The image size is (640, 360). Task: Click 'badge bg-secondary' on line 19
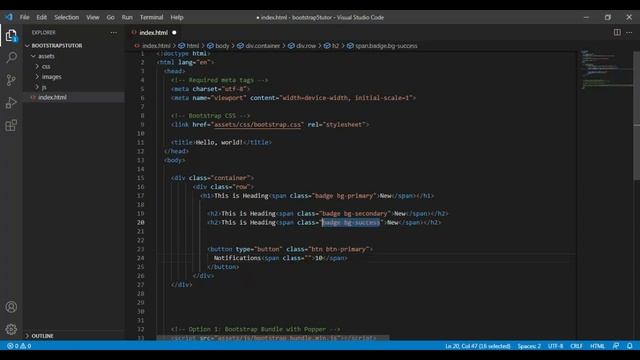(354, 213)
